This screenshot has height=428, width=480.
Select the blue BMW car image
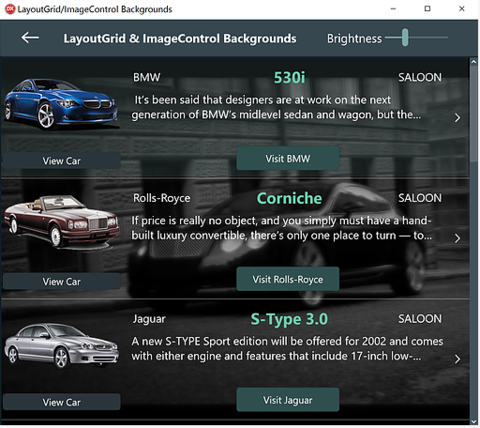point(61,104)
